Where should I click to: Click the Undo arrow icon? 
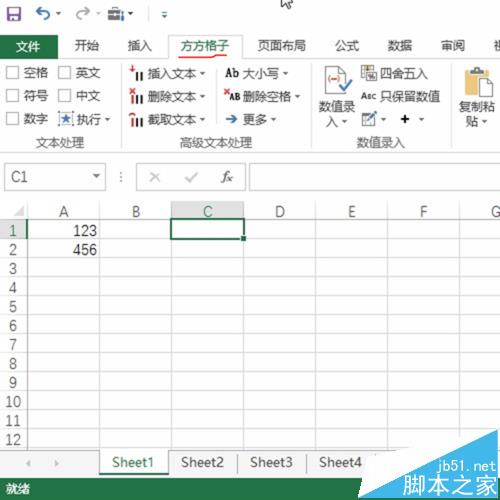(43, 14)
